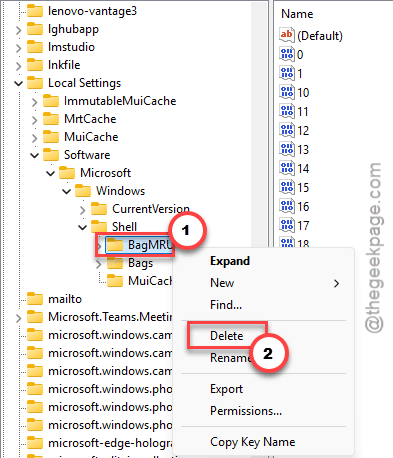Expand the ImmutableMuiCache key
The image size is (393, 458).
35,102
